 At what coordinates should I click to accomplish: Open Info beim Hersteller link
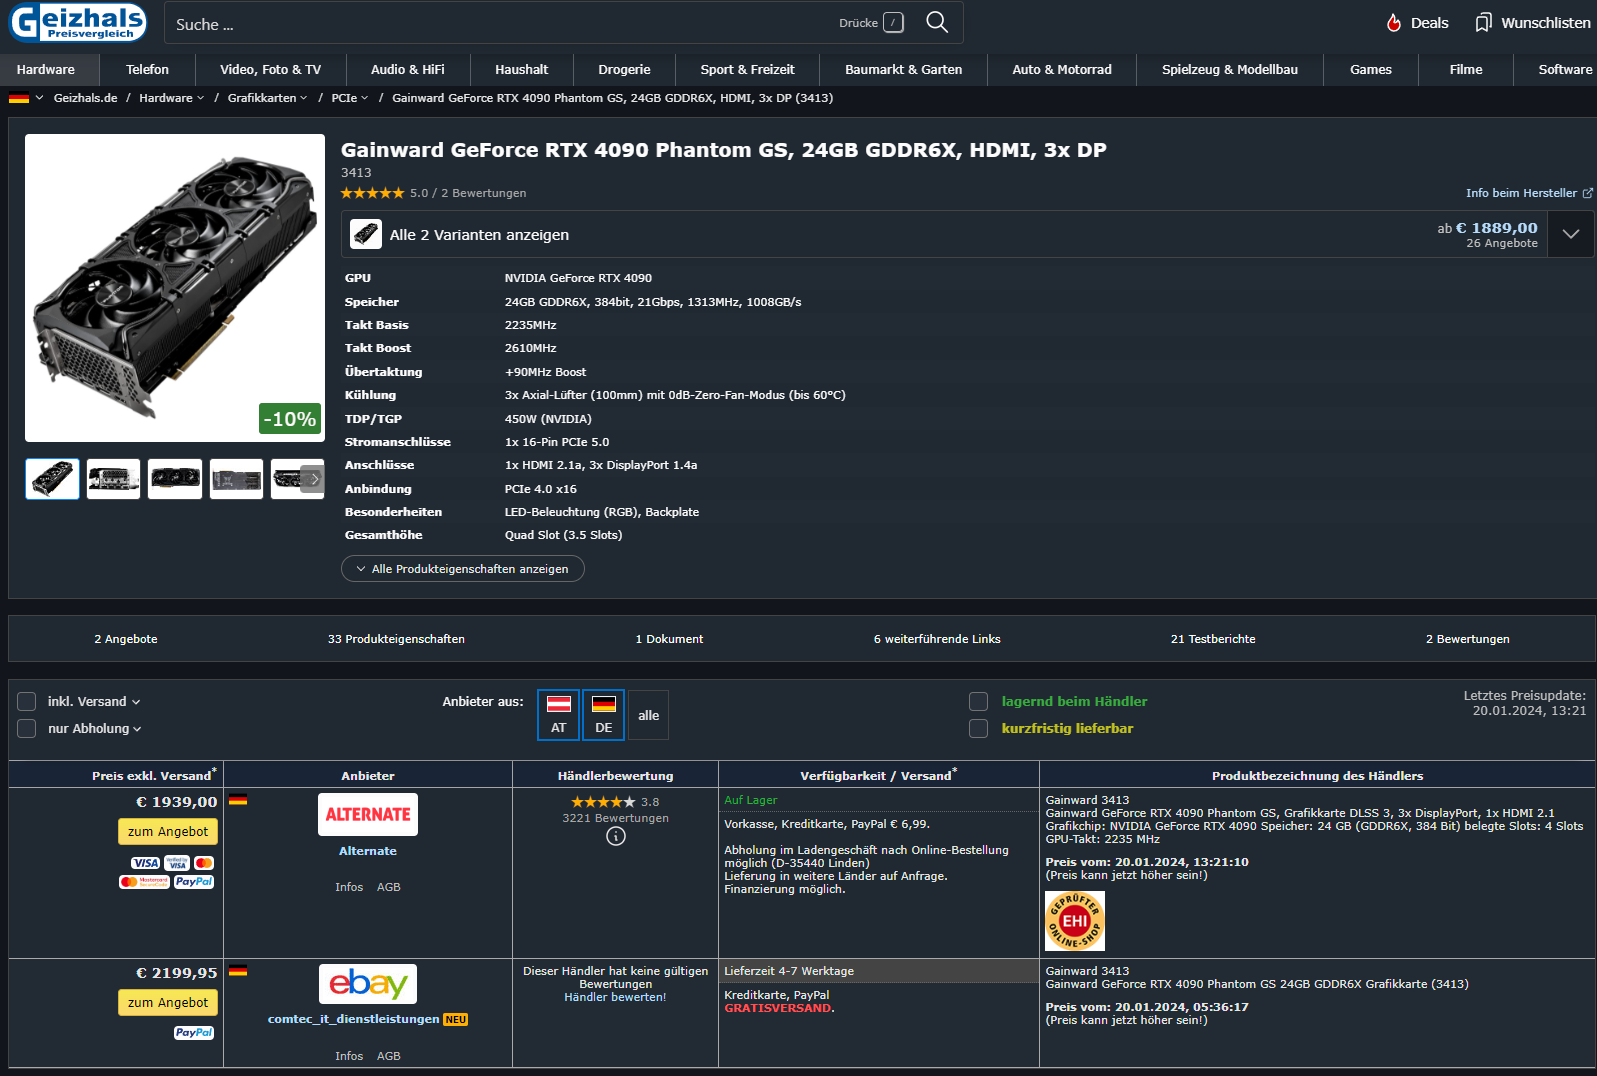coord(1529,193)
